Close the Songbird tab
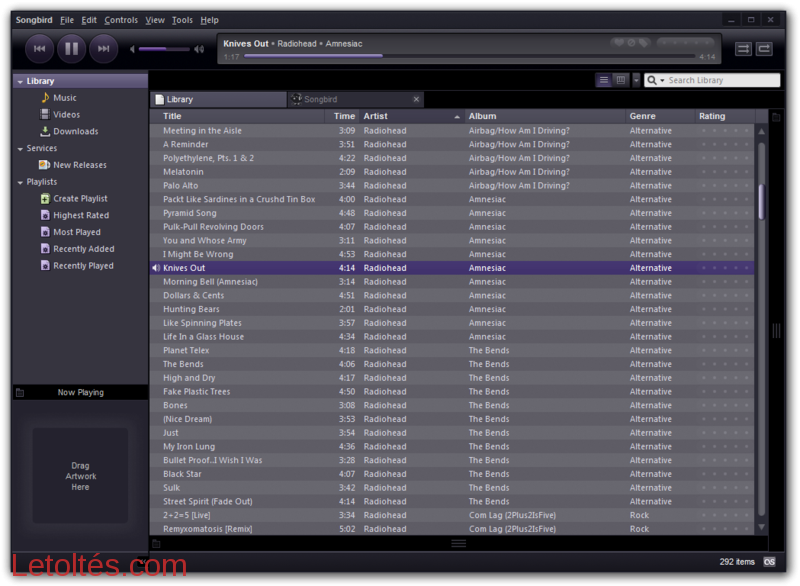Viewport: 800px width, 586px height. click(x=416, y=99)
